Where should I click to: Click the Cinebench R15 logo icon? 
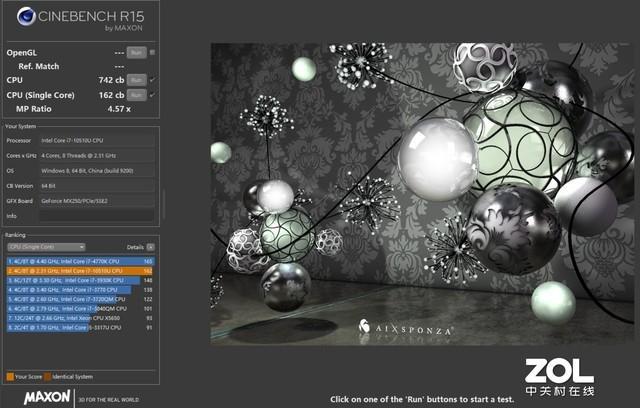(26, 17)
